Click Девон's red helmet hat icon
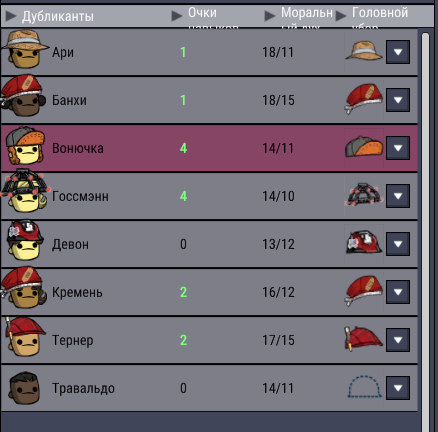Viewport: 438px width, 432px height. (x=364, y=243)
